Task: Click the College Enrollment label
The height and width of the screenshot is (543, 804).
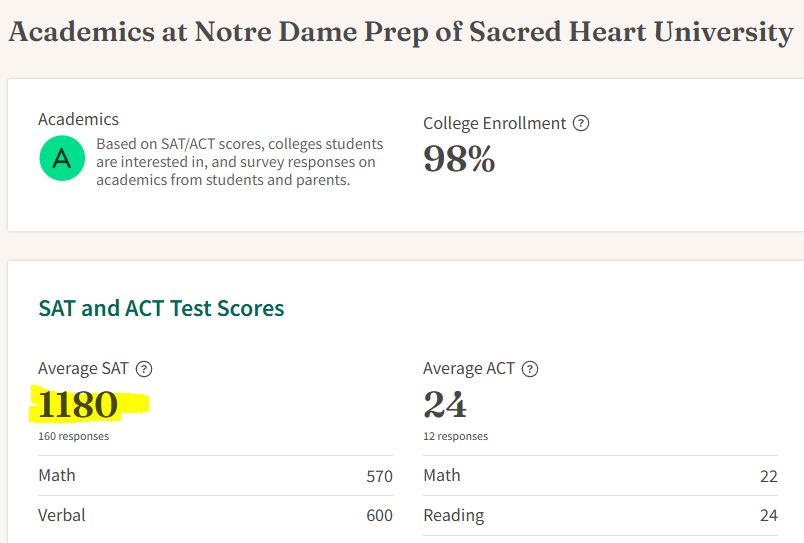Action: click(x=495, y=124)
